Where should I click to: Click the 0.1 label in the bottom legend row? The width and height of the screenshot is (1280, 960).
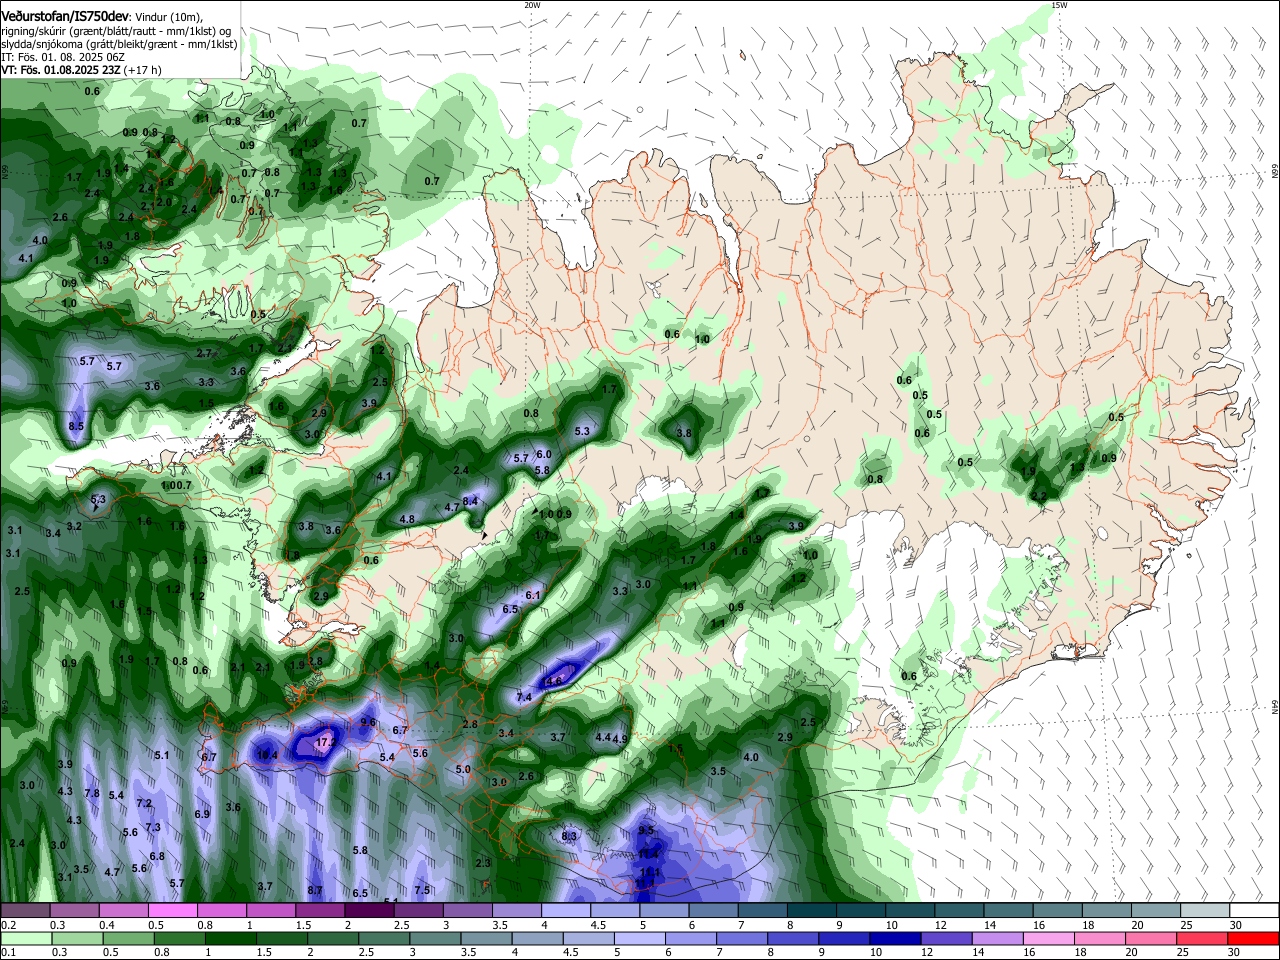[8, 953]
